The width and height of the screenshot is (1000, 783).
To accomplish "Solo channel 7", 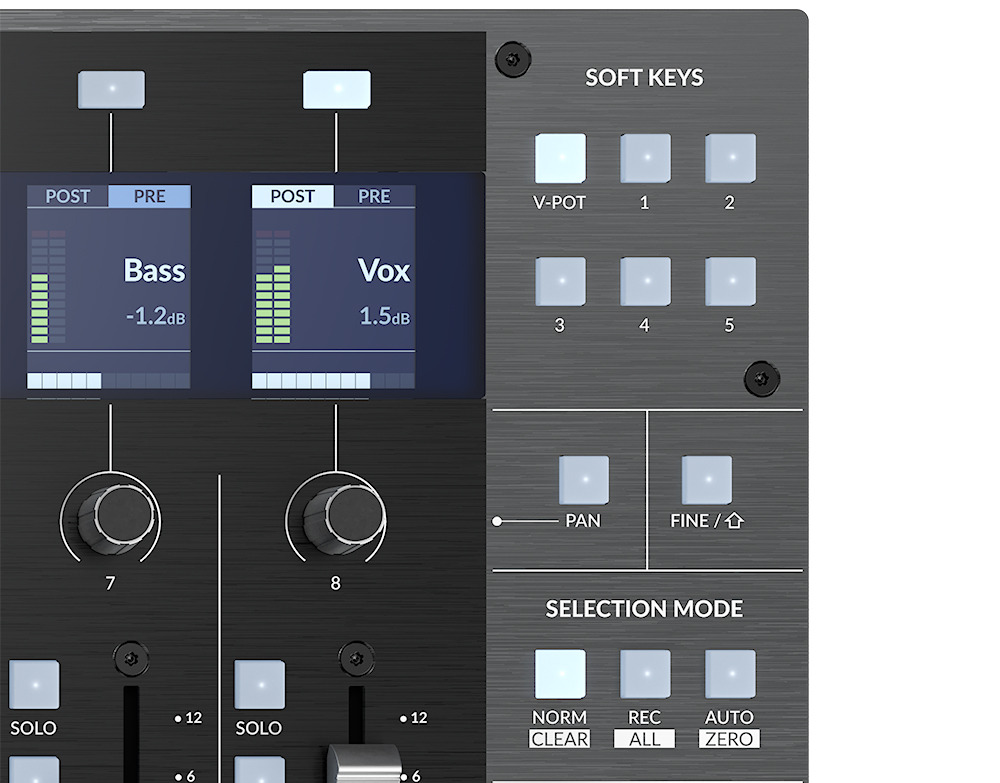I will point(34,685).
